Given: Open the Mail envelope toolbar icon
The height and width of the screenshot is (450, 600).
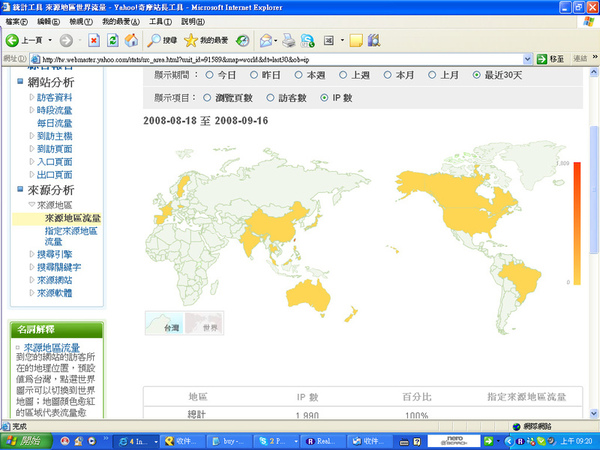Looking at the screenshot, I should tap(267, 40).
